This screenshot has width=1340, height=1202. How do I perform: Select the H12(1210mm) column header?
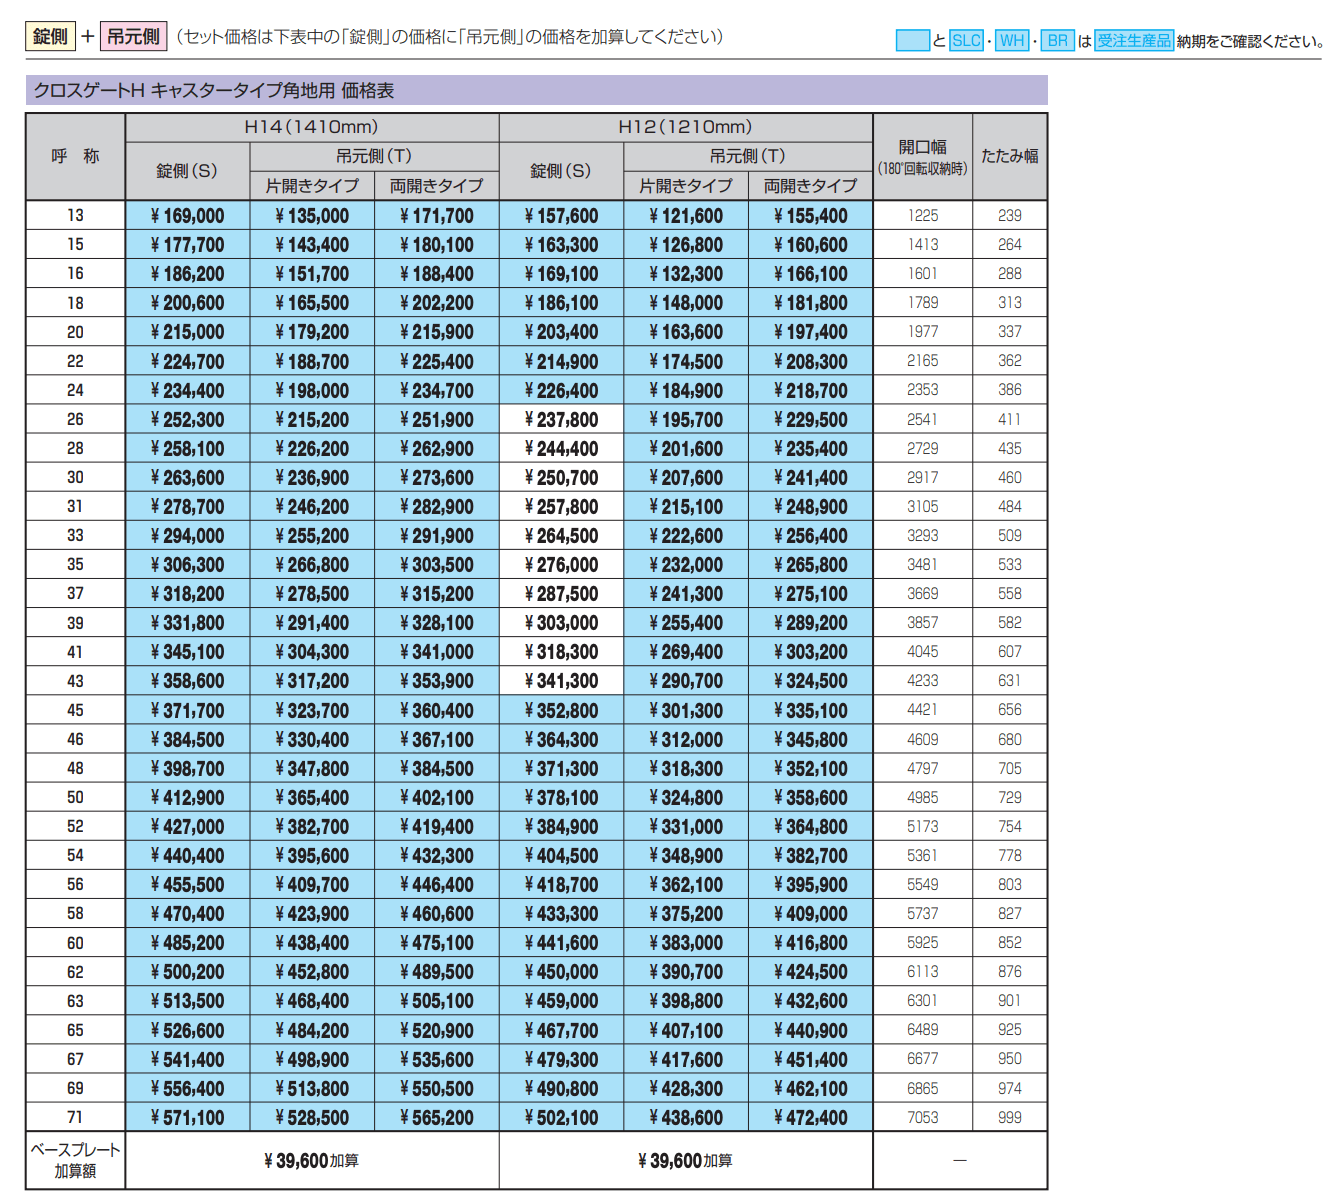(685, 127)
